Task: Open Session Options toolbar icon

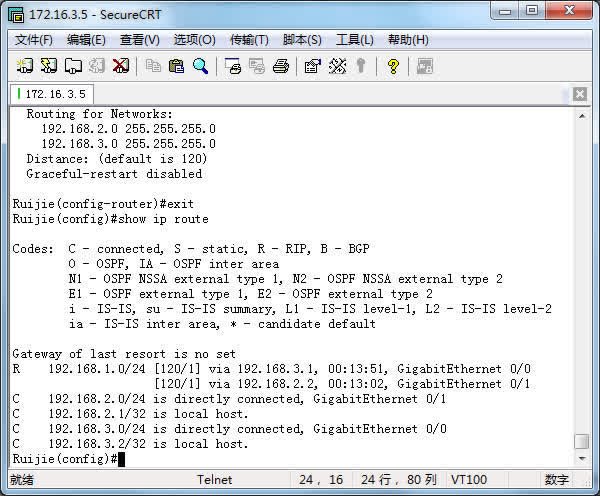Action: [312, 66]
